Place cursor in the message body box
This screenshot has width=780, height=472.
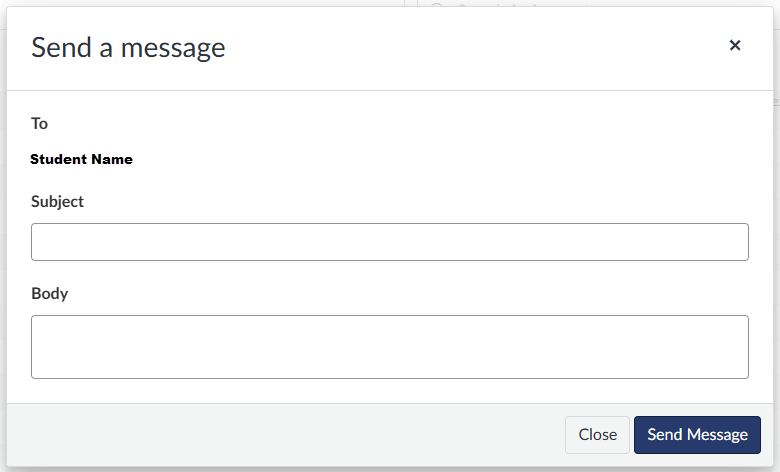[390, 347]
